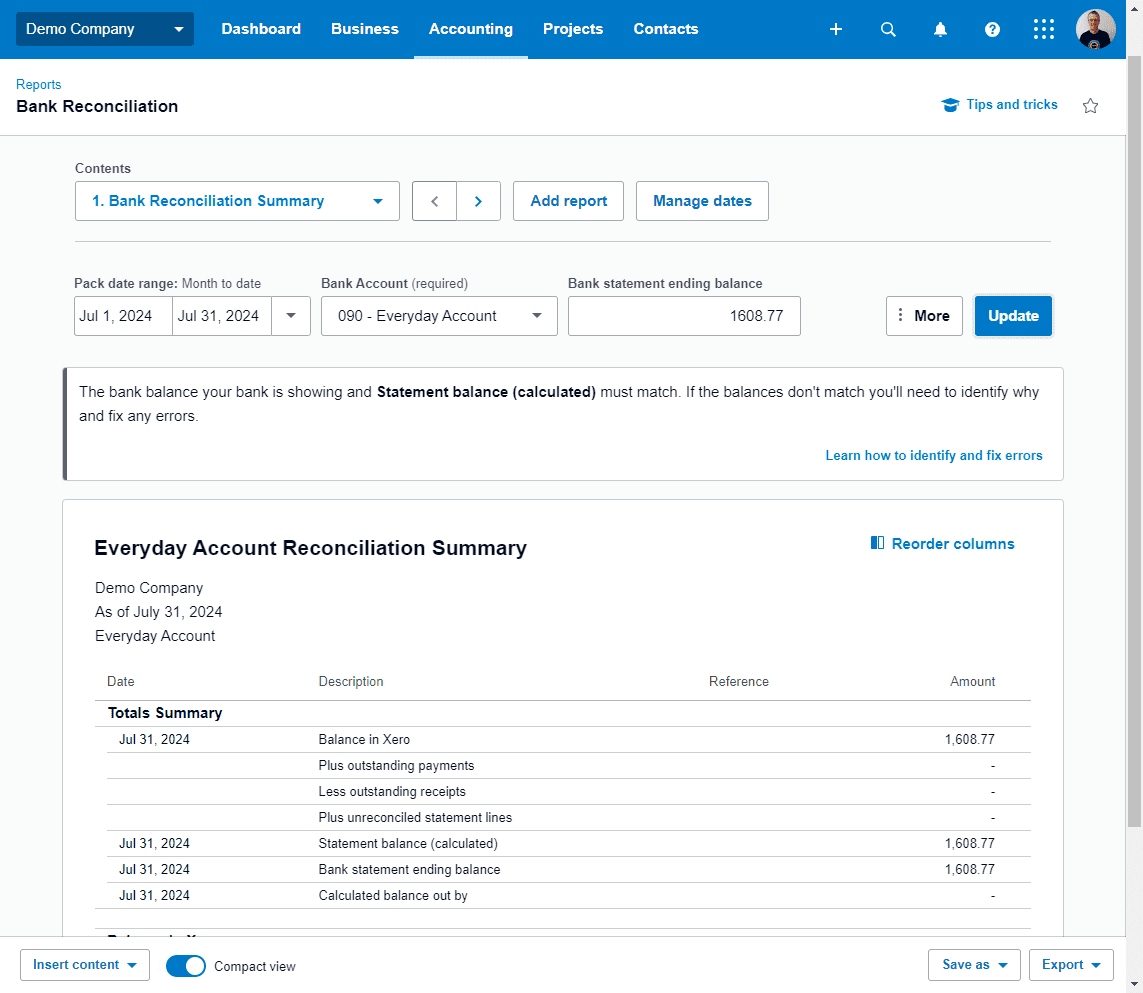Open the app launcher grid icon
This screenshot has width=1143, height=993.
1044,29
